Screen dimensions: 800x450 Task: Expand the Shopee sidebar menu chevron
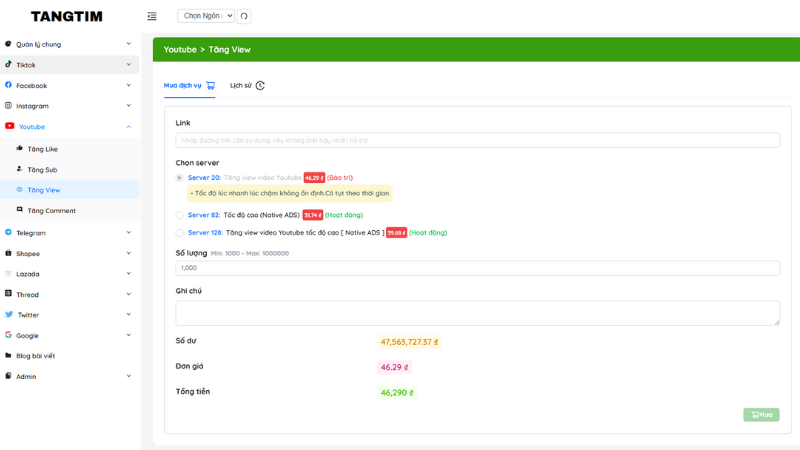point(128,253)
